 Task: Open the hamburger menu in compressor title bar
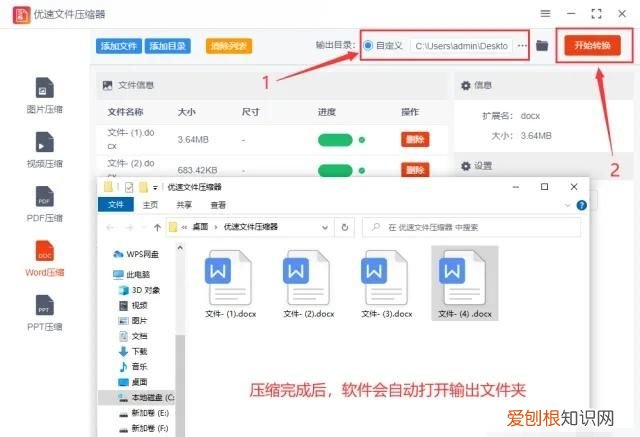click(545, 13)
